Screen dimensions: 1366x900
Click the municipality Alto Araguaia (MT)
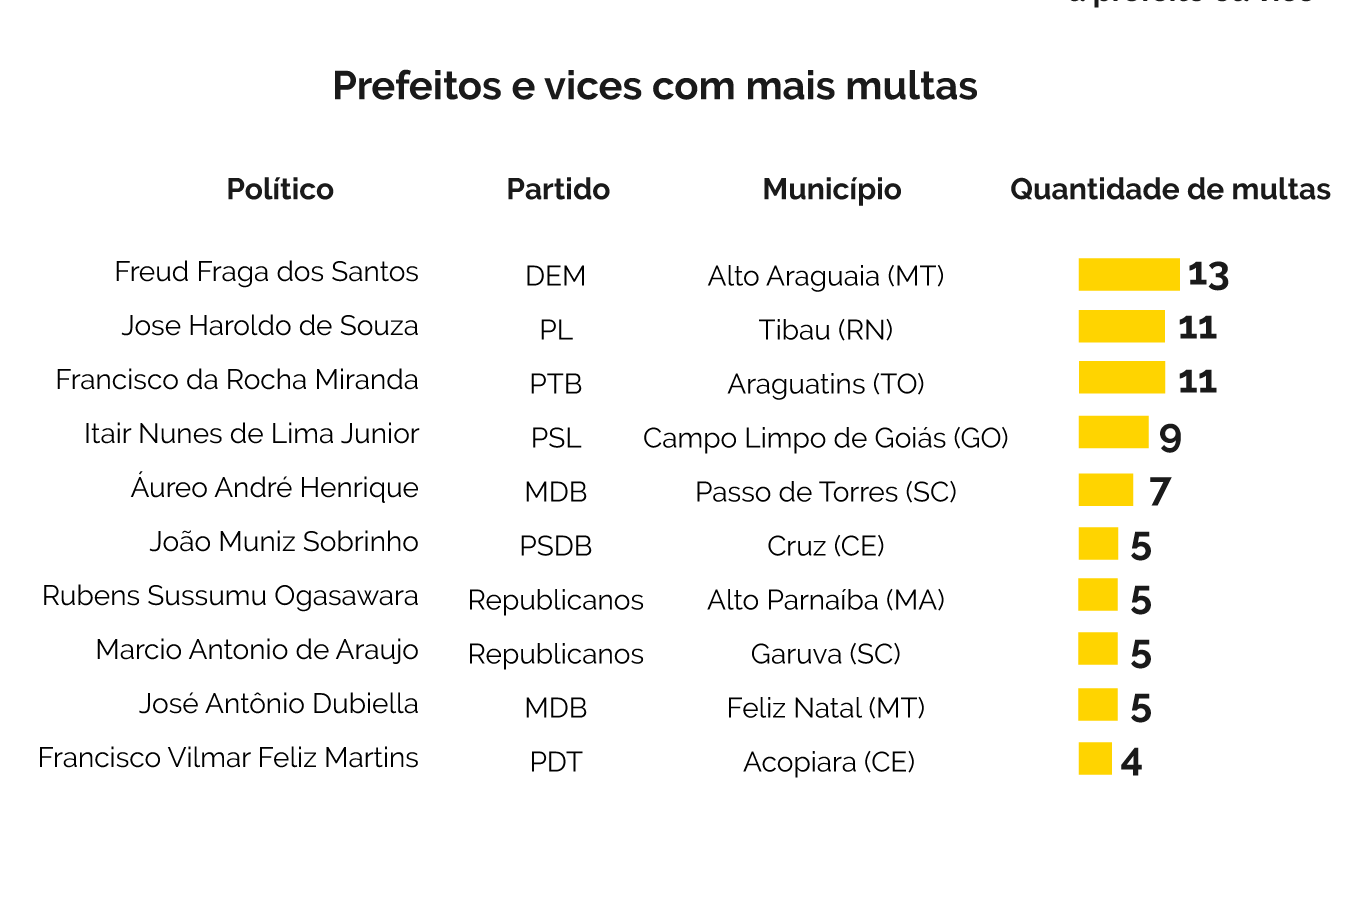pyautogui.click(x=826, y=276)
